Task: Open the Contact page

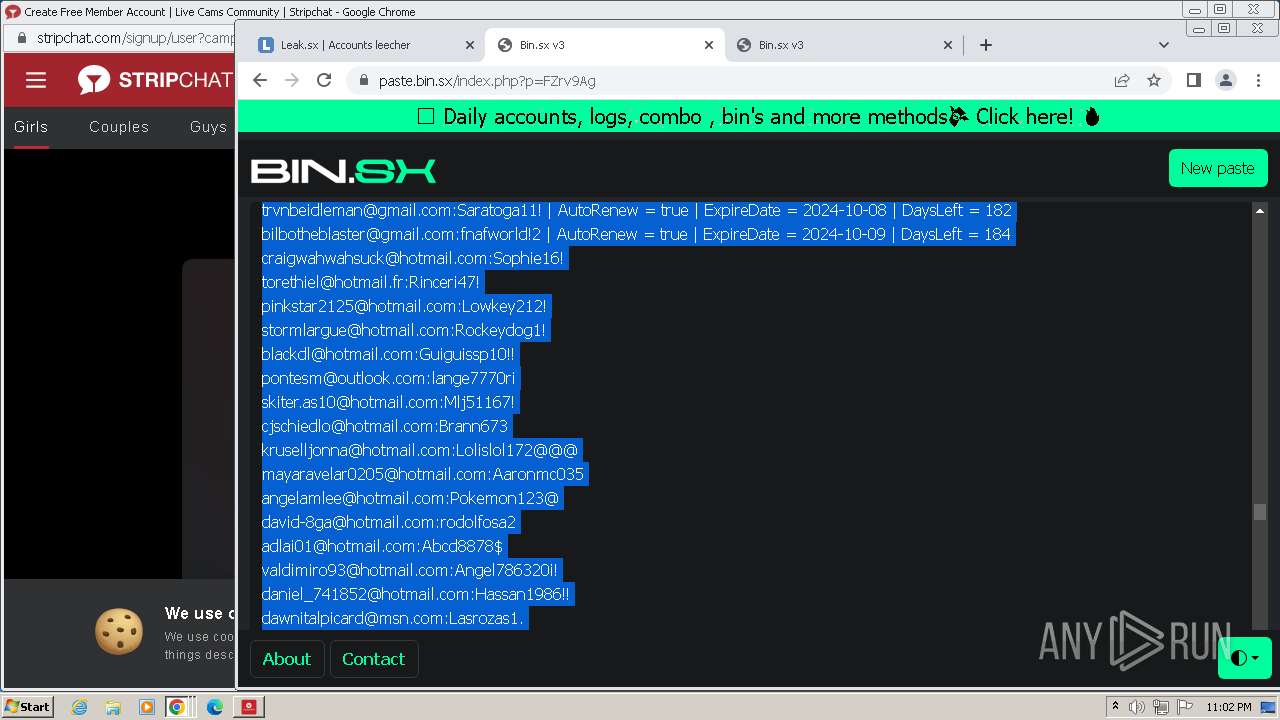Action: coord(373,659)
